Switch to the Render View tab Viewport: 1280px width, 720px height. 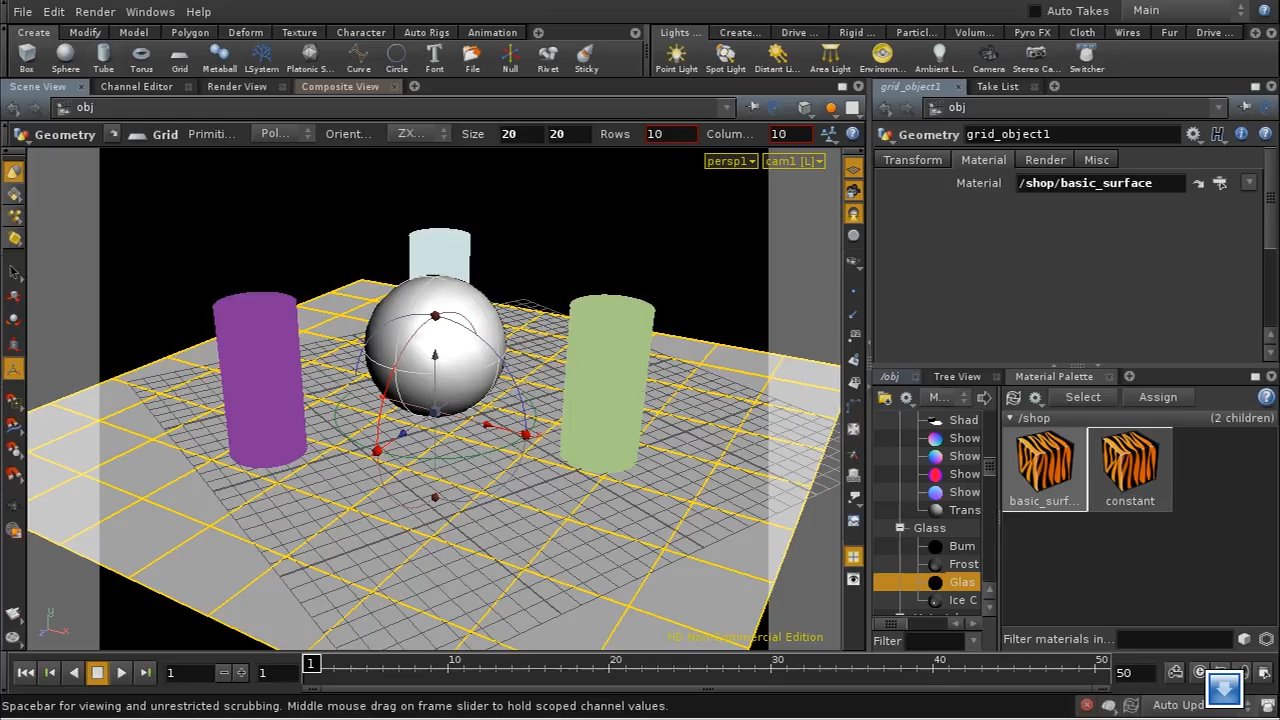click(236, 86)
